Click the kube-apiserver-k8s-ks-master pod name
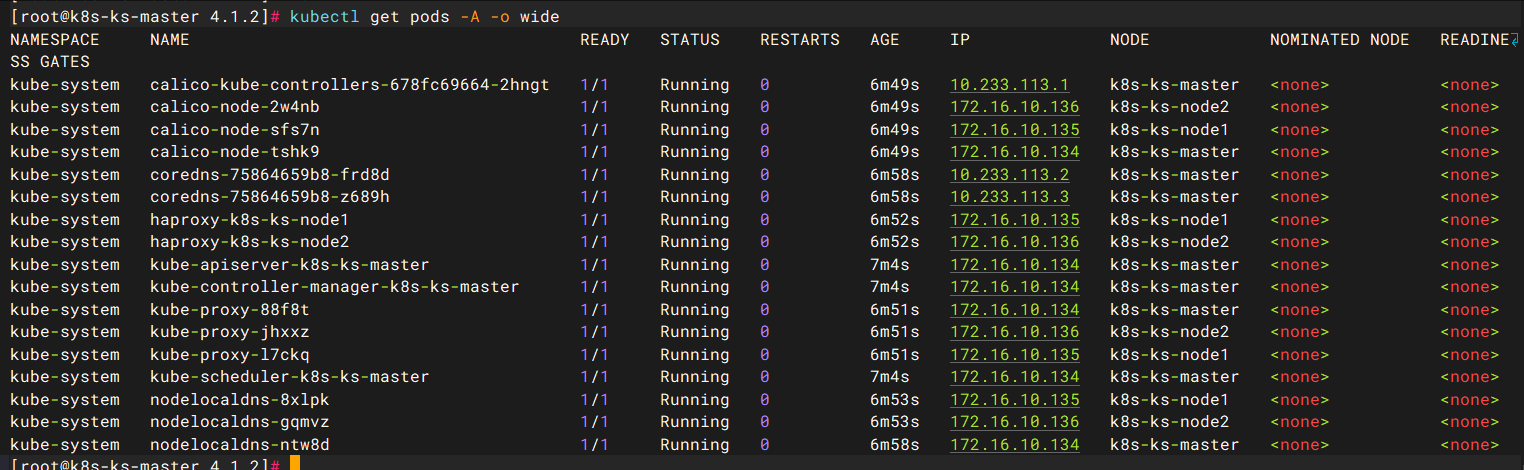Image resolution: width=1524 pixels, height=470 pixels. coord(290,265)
